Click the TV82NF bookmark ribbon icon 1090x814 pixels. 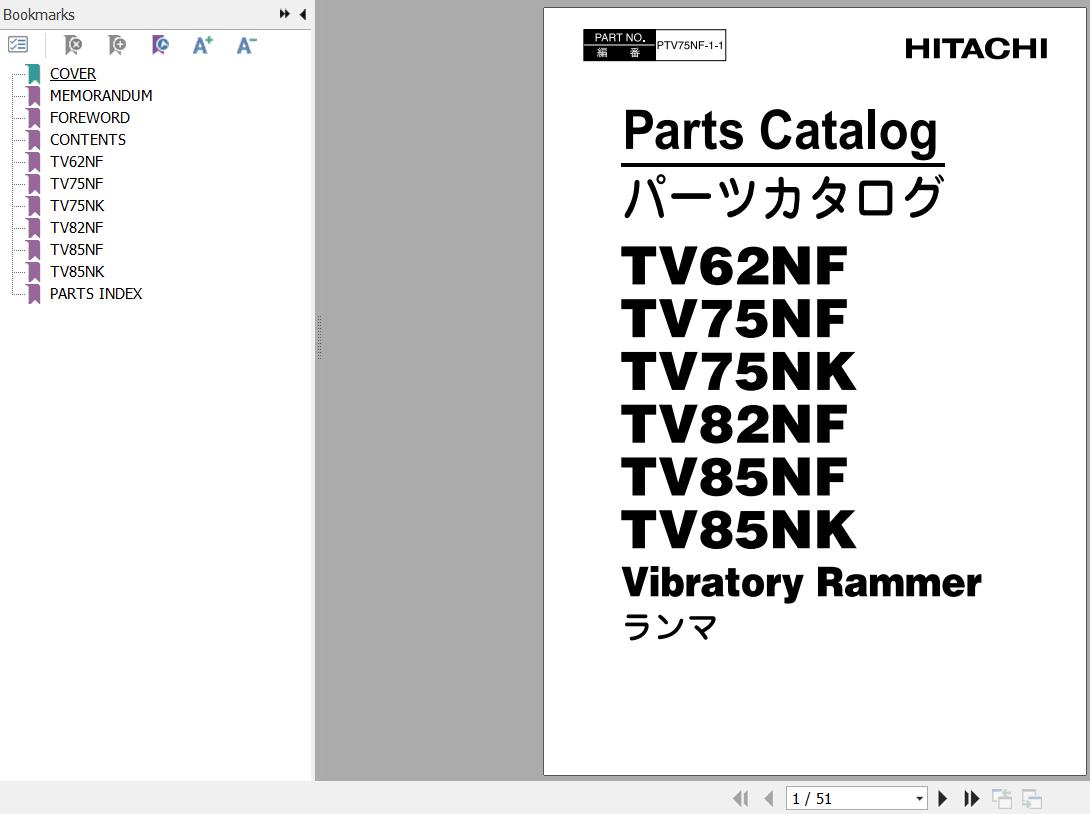pyautogui.click(x=34, y=228)
